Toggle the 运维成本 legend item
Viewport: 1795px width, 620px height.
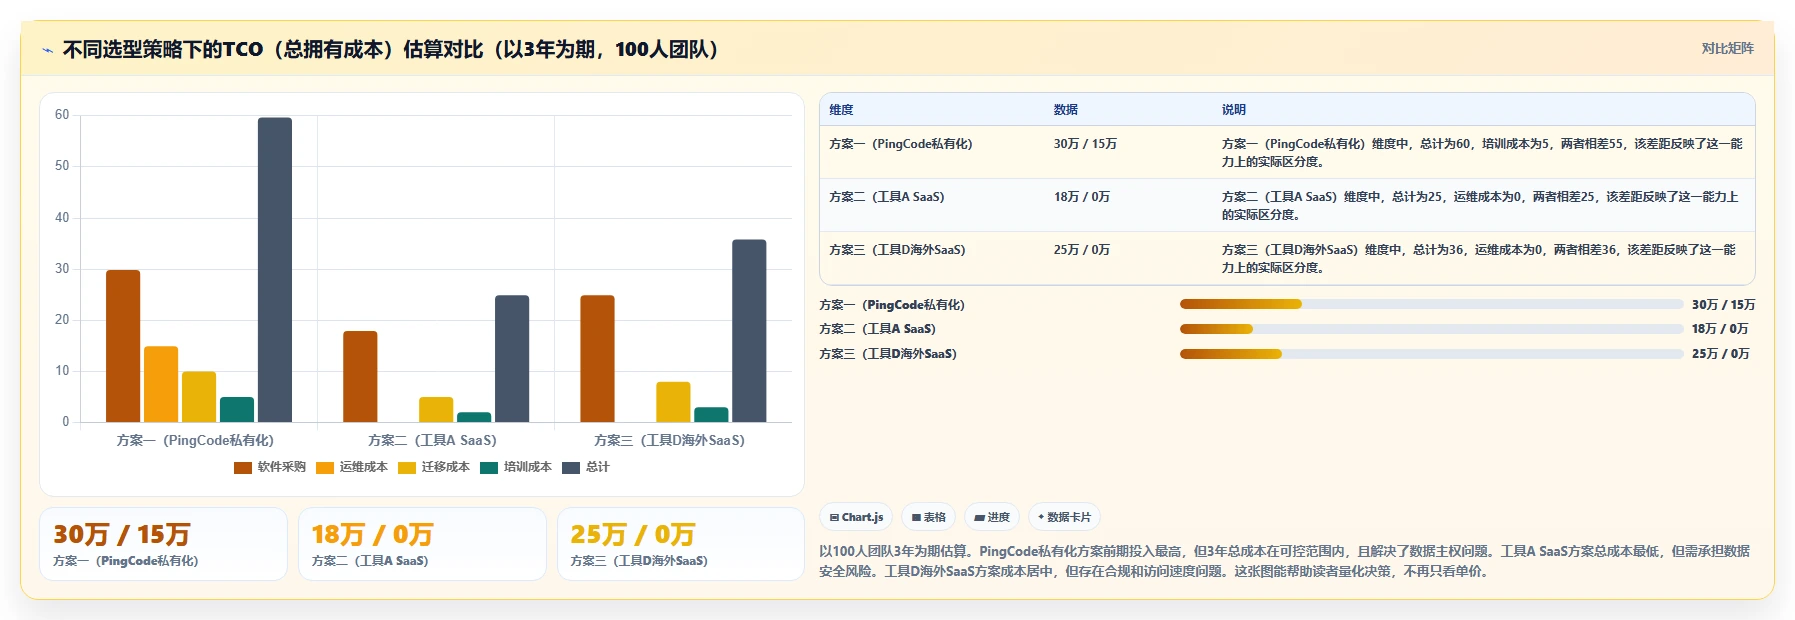pyautogui.click(x=352, y=467)
